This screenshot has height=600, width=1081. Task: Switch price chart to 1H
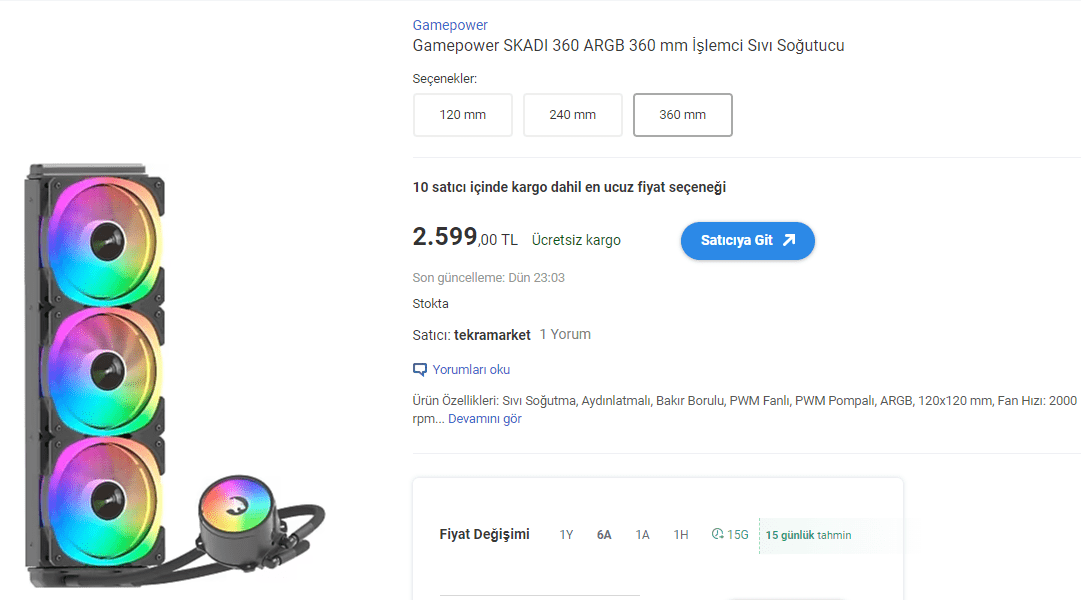680,534
